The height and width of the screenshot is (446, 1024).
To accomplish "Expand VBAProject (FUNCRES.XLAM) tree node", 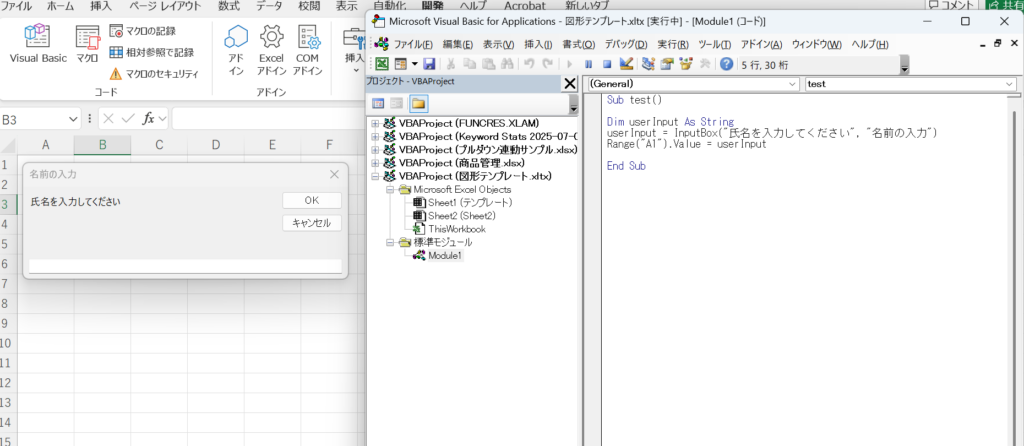I will (x=375, y=123).
